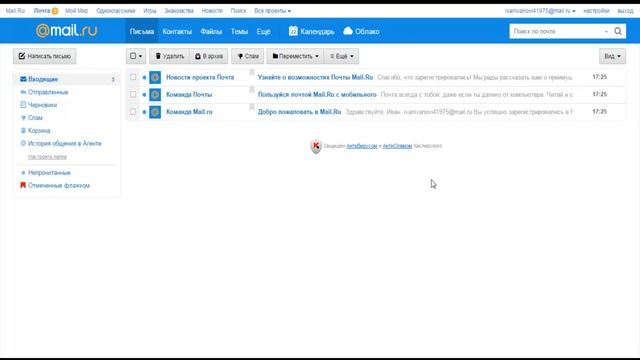Click avatar of Новости проекта Почта message

point(155,77)
